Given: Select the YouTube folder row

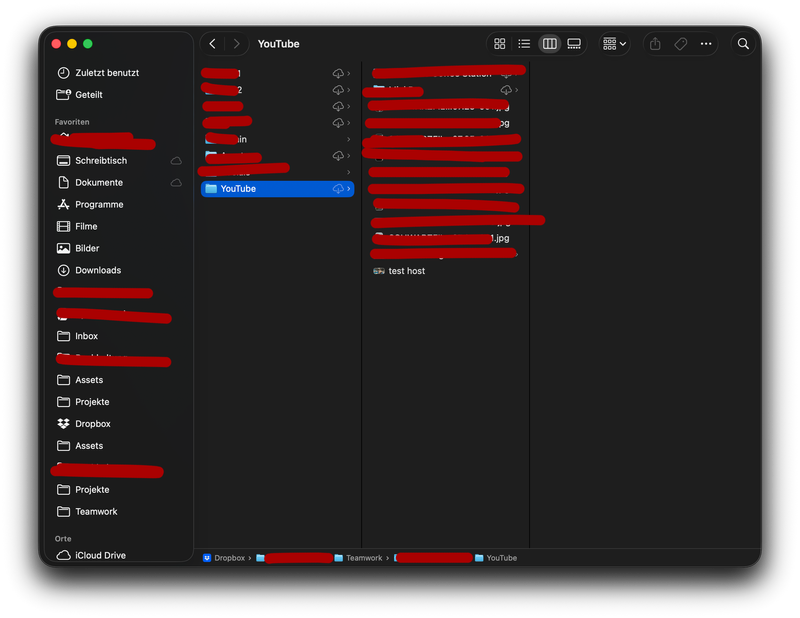Looking at the screenshot, I should [277, 189].
